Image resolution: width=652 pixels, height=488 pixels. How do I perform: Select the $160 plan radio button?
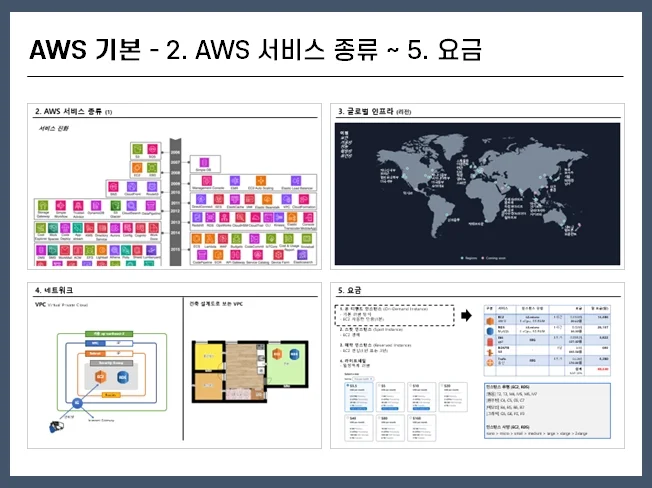(x=411, y=418)
